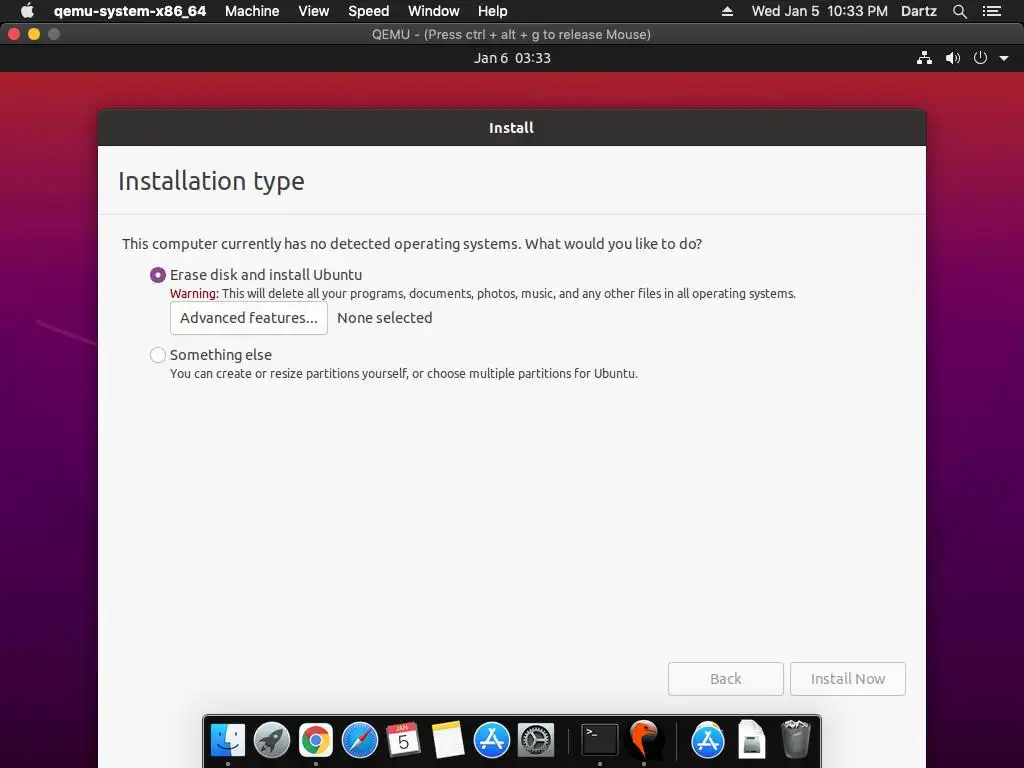Select the Something else radio option
Screen dimensions: 1024x768
(157, 355)
